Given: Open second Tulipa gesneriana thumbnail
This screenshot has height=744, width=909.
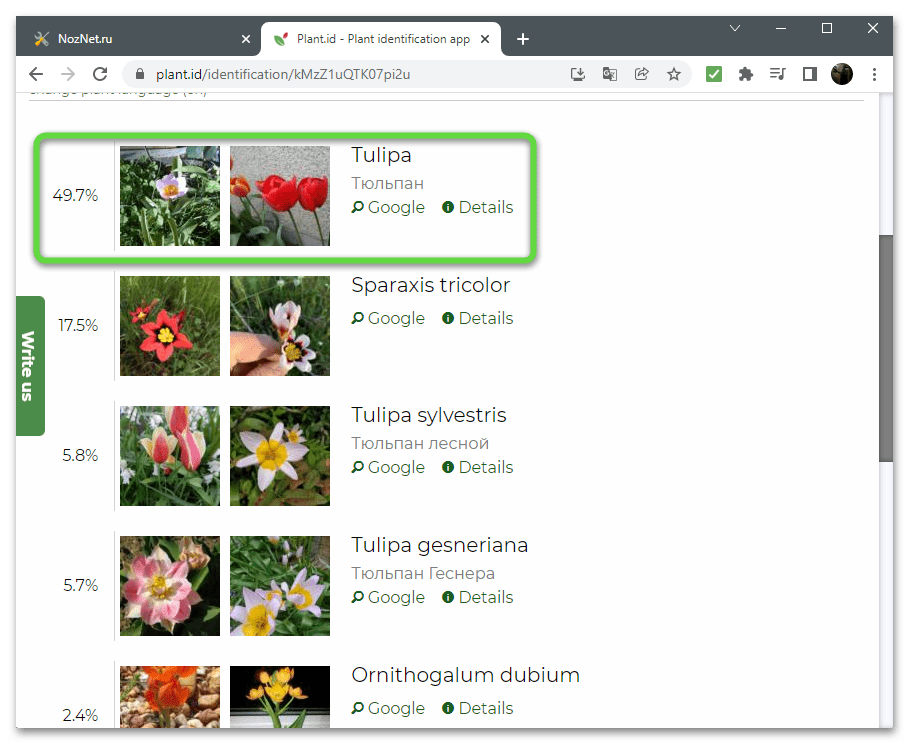Looking at the screenshot, I should click(x=280, y=586).
